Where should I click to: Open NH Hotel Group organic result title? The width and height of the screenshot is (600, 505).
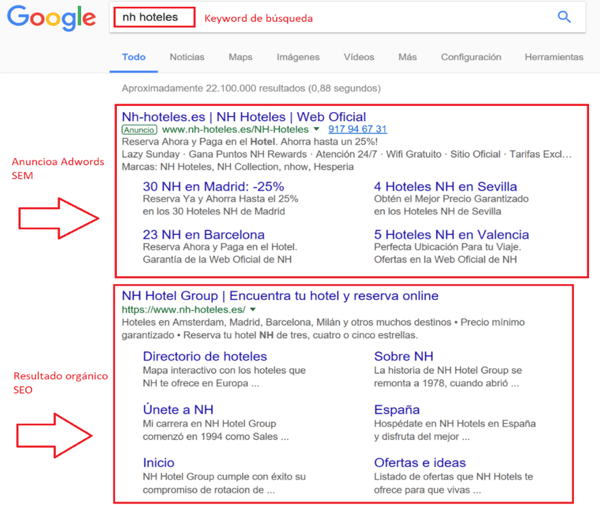tap(280, 296)
